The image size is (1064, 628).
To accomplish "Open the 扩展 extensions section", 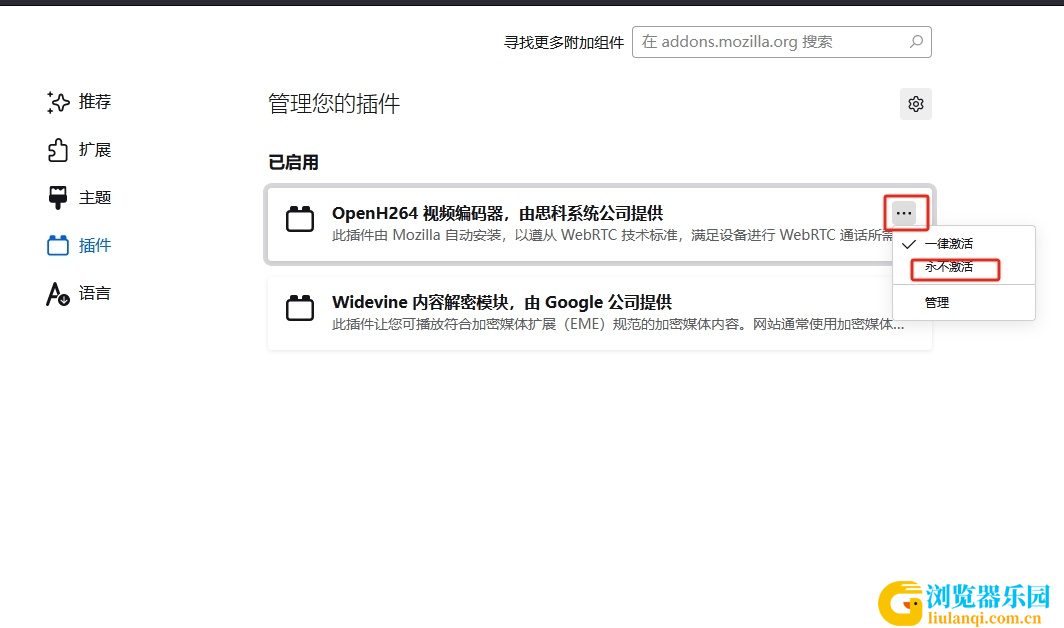I will 79,150.
